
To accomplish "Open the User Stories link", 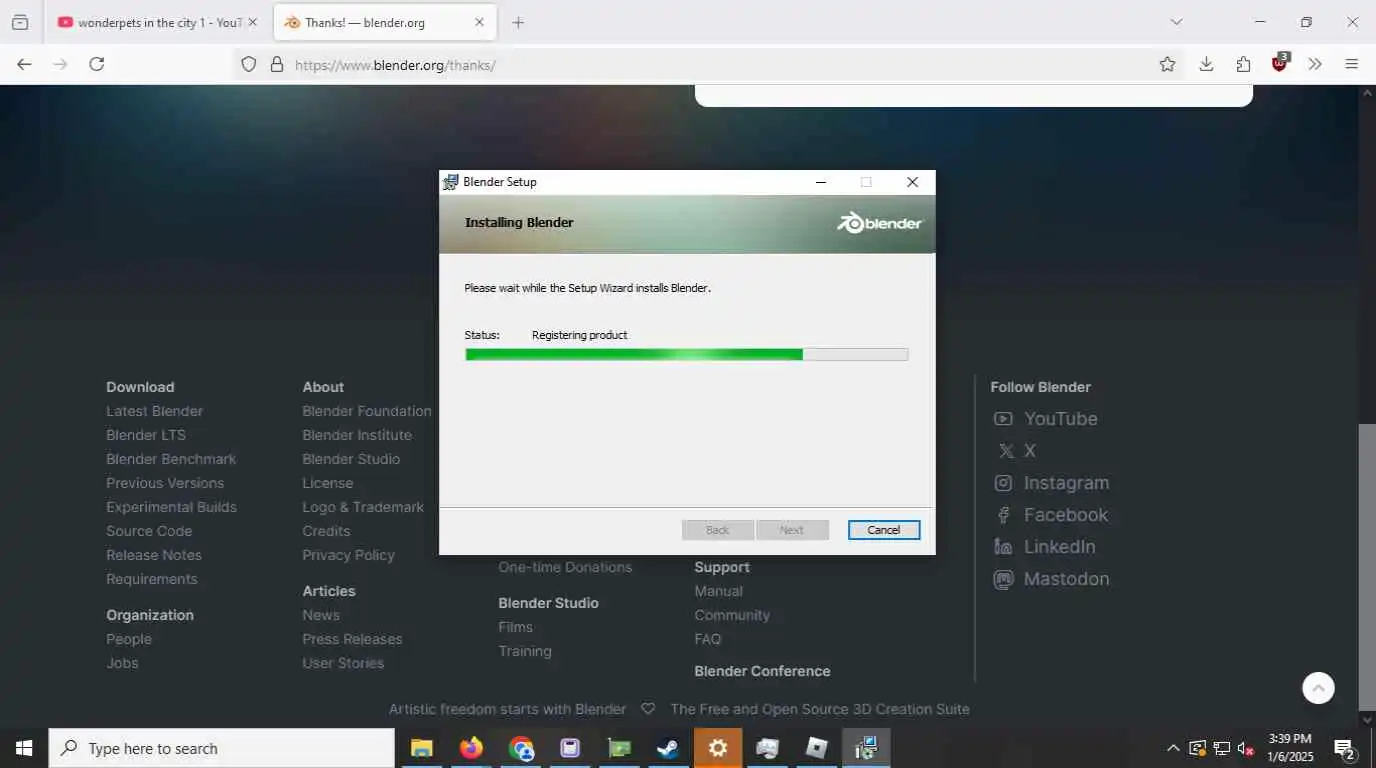I will point(343,663).
